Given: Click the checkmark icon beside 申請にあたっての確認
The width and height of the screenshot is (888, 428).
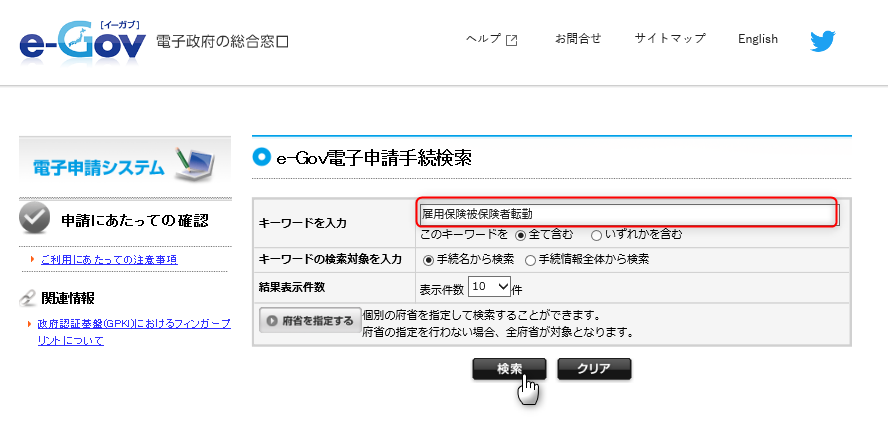Looking at the screenshot, I should click(x=35, y=219).
